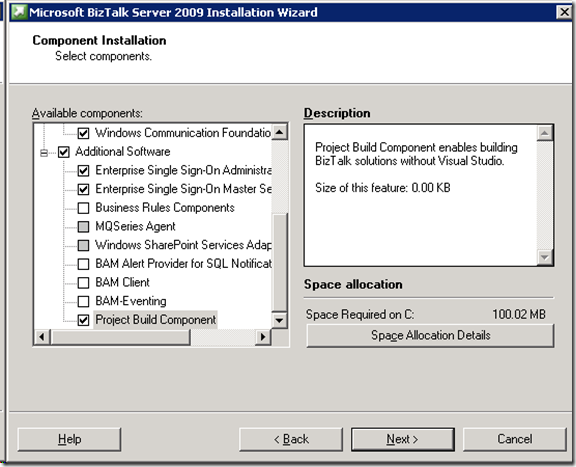This screenshot has height=467, width=576.
Task: Select the Project Build Component item
Action: [155, 320]
